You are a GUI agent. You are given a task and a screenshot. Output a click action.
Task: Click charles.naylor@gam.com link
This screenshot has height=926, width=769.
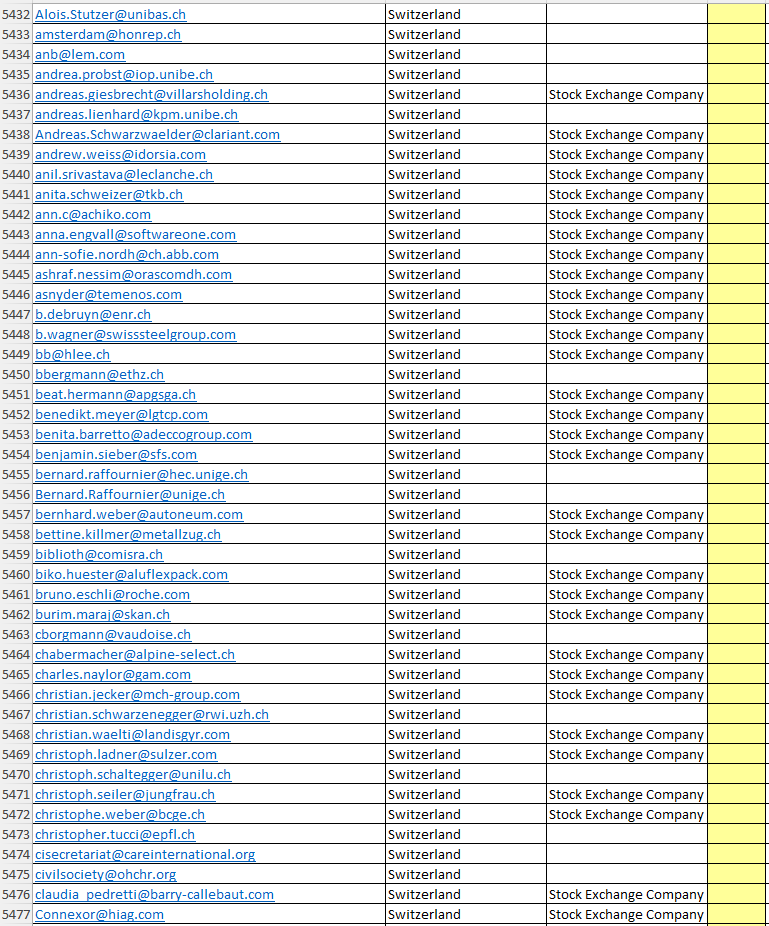(x=113, y=675)
